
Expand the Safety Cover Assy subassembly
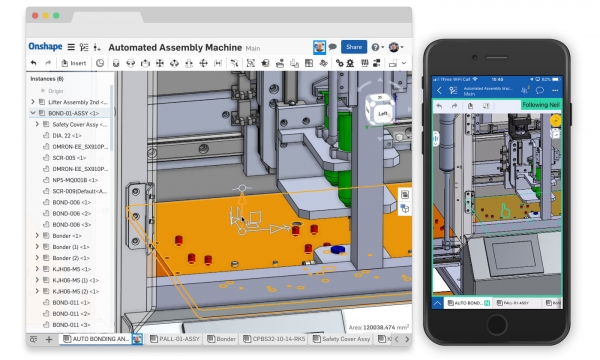point(37,124)
